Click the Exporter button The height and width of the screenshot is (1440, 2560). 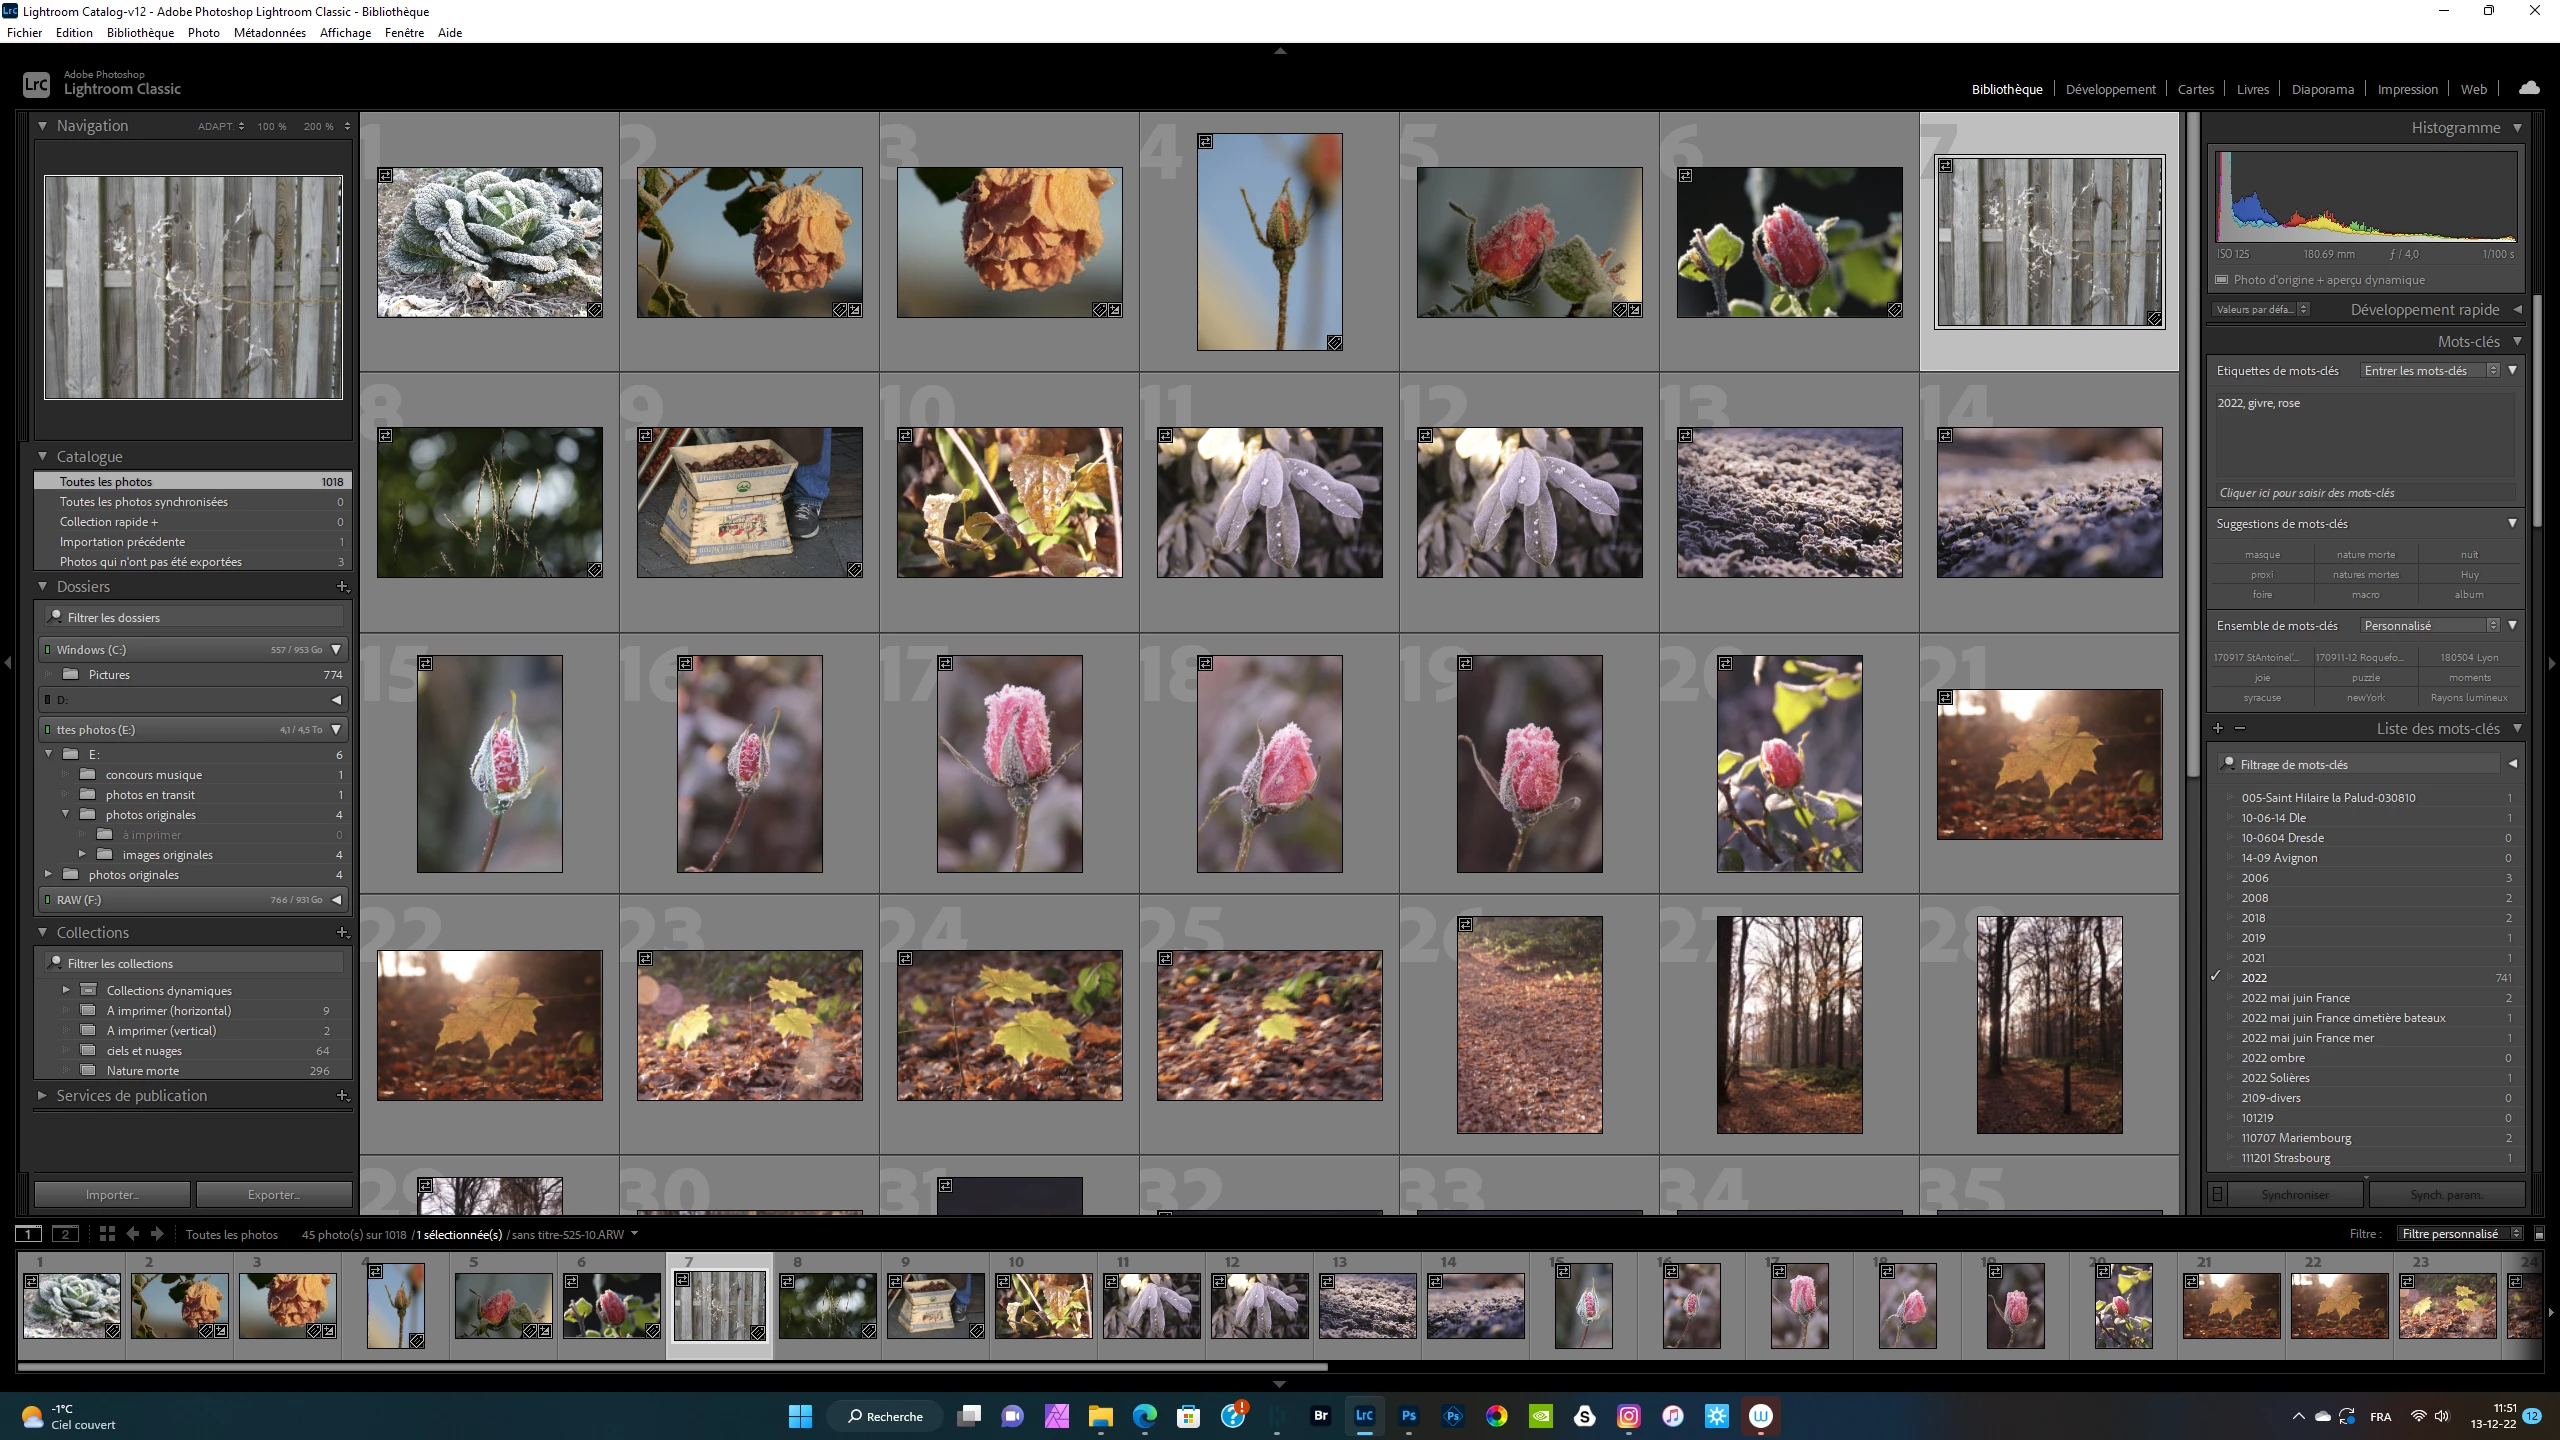[274, 1194]
